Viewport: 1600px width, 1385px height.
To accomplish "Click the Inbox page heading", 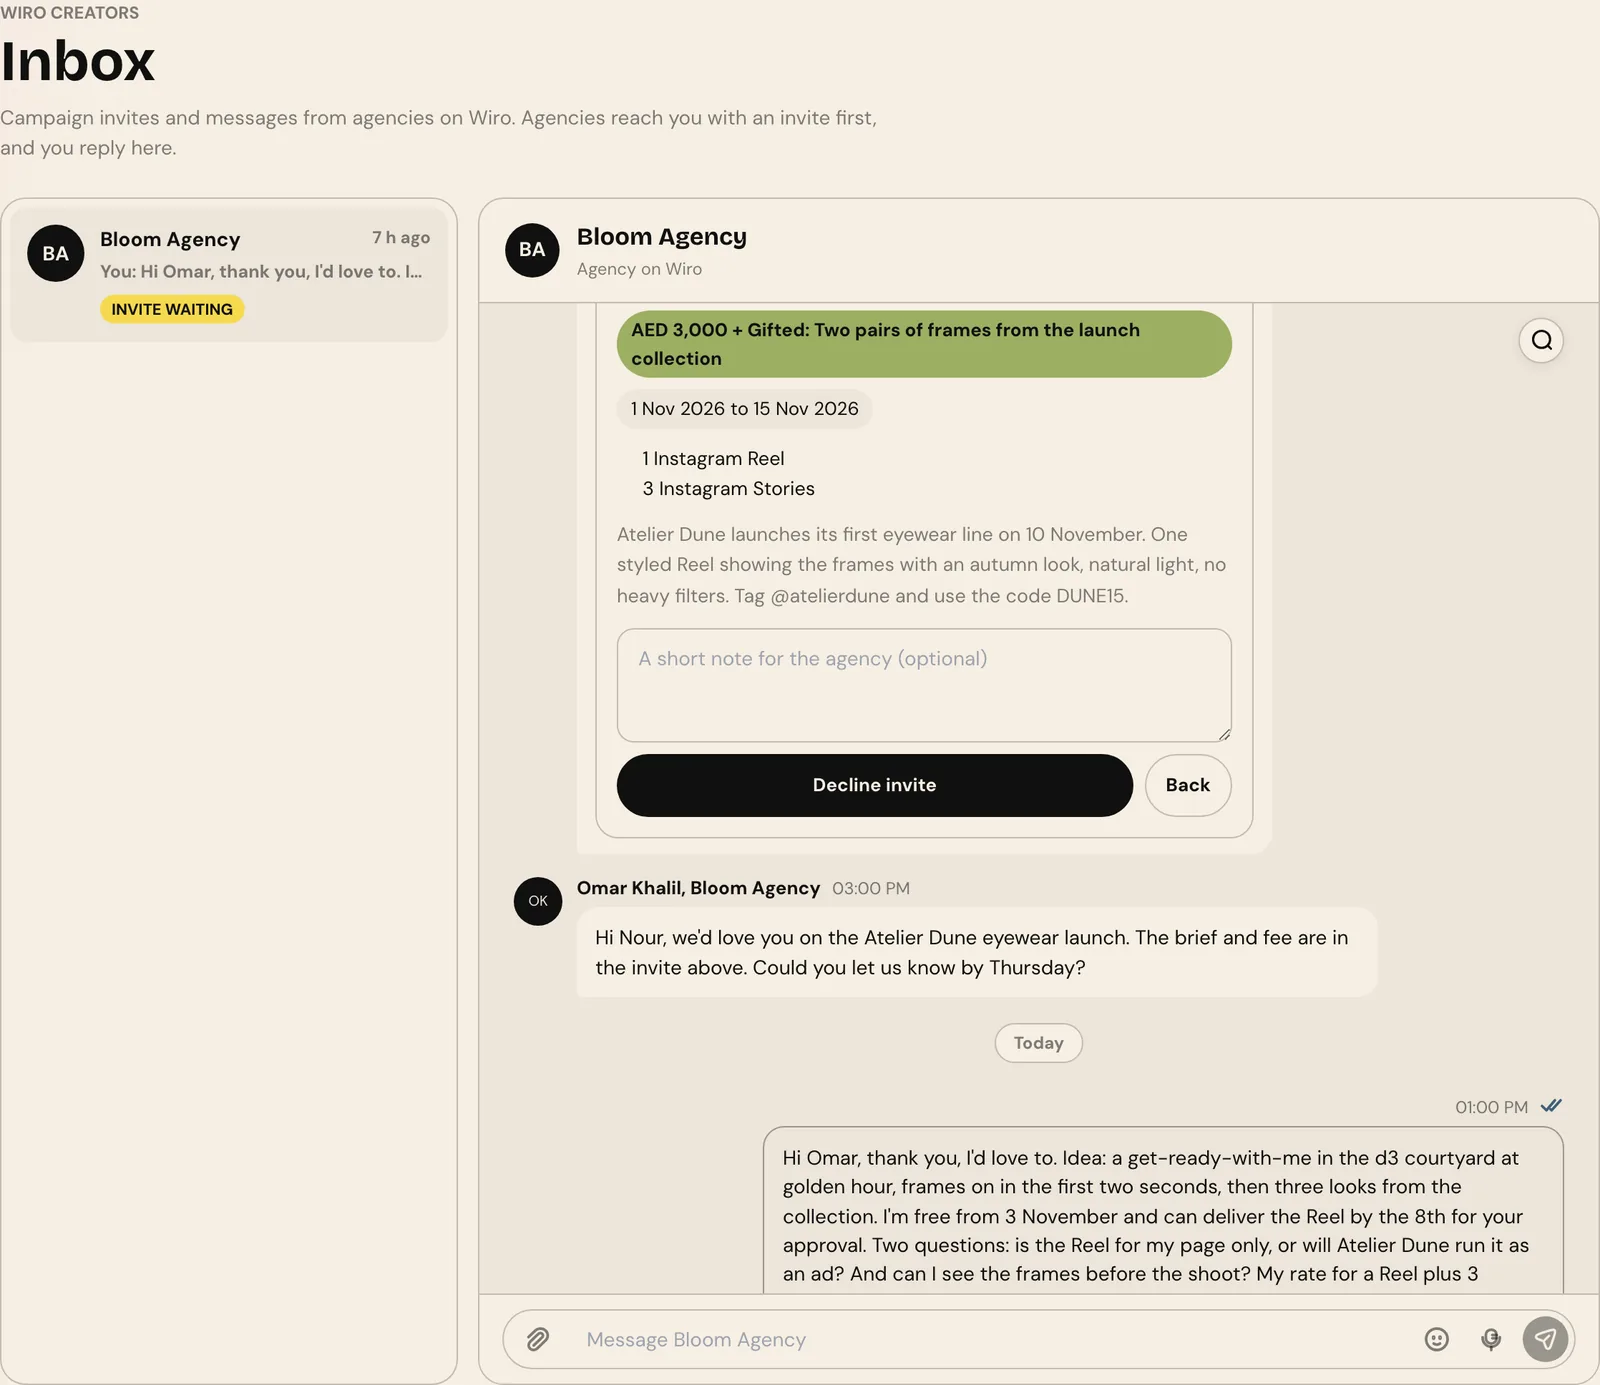I will point(78,61).
